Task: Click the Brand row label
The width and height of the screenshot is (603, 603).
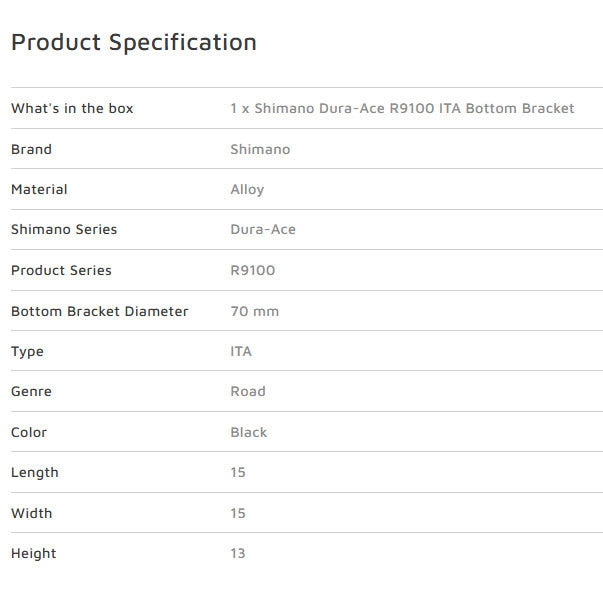Action: point(31,149)
